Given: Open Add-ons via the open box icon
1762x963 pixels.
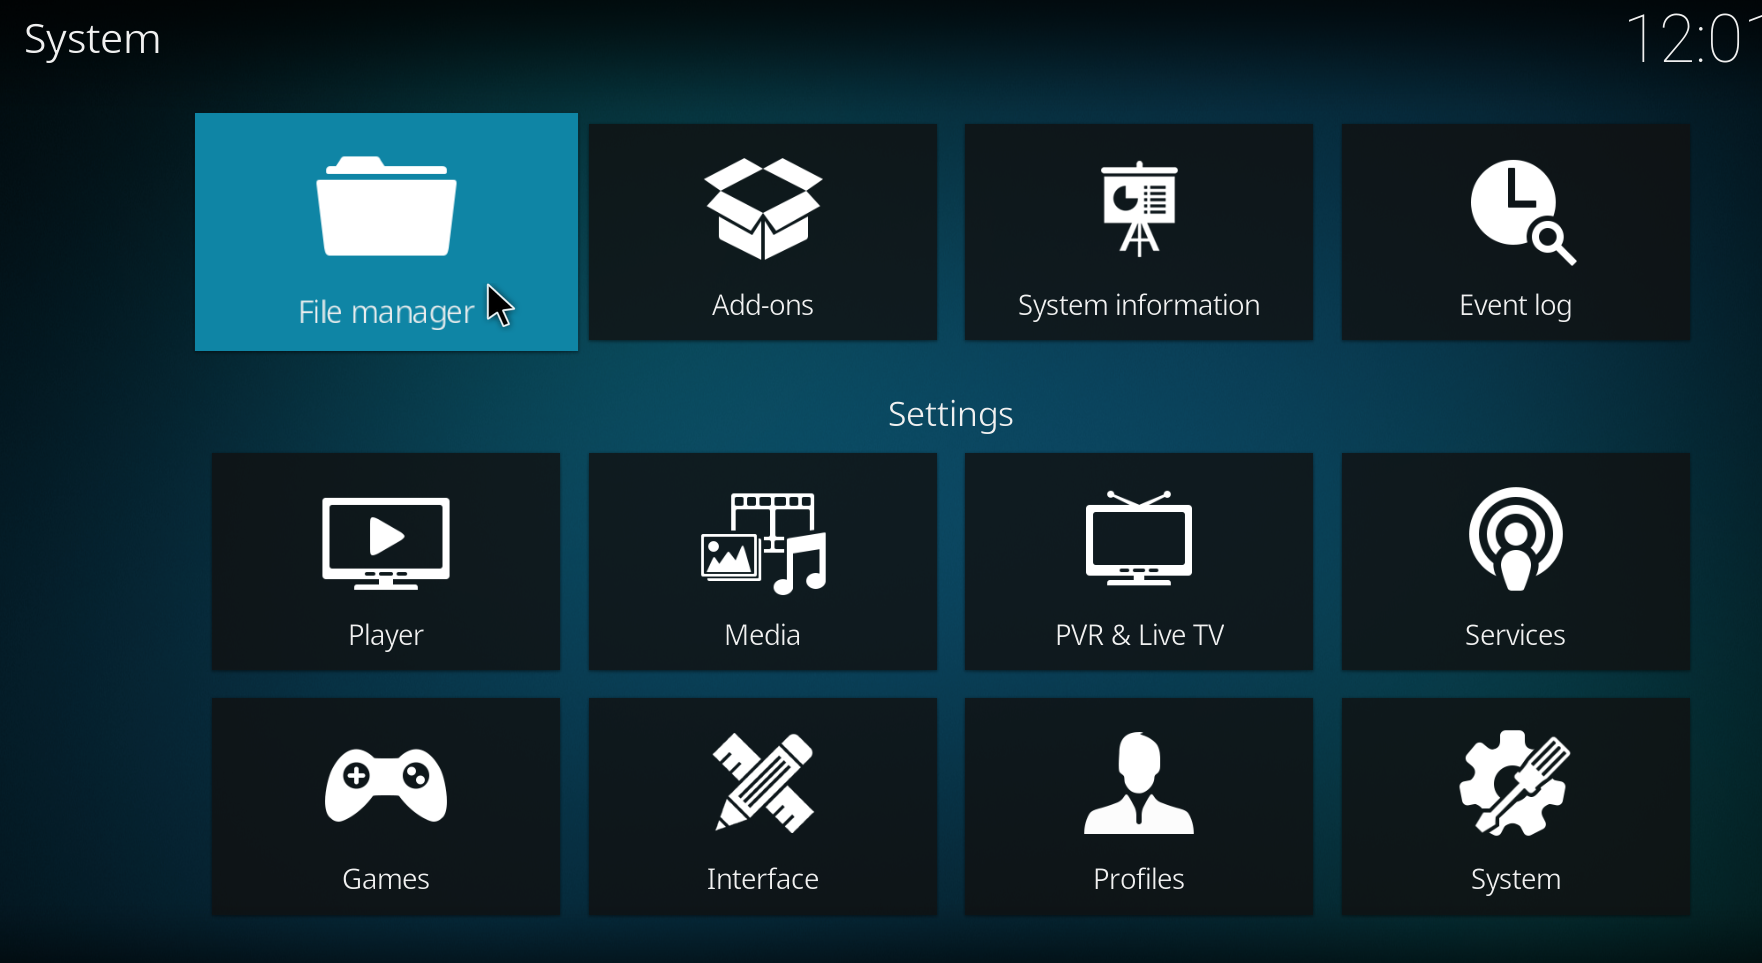Looking at the screenshot, I should (x=763, y=208).
